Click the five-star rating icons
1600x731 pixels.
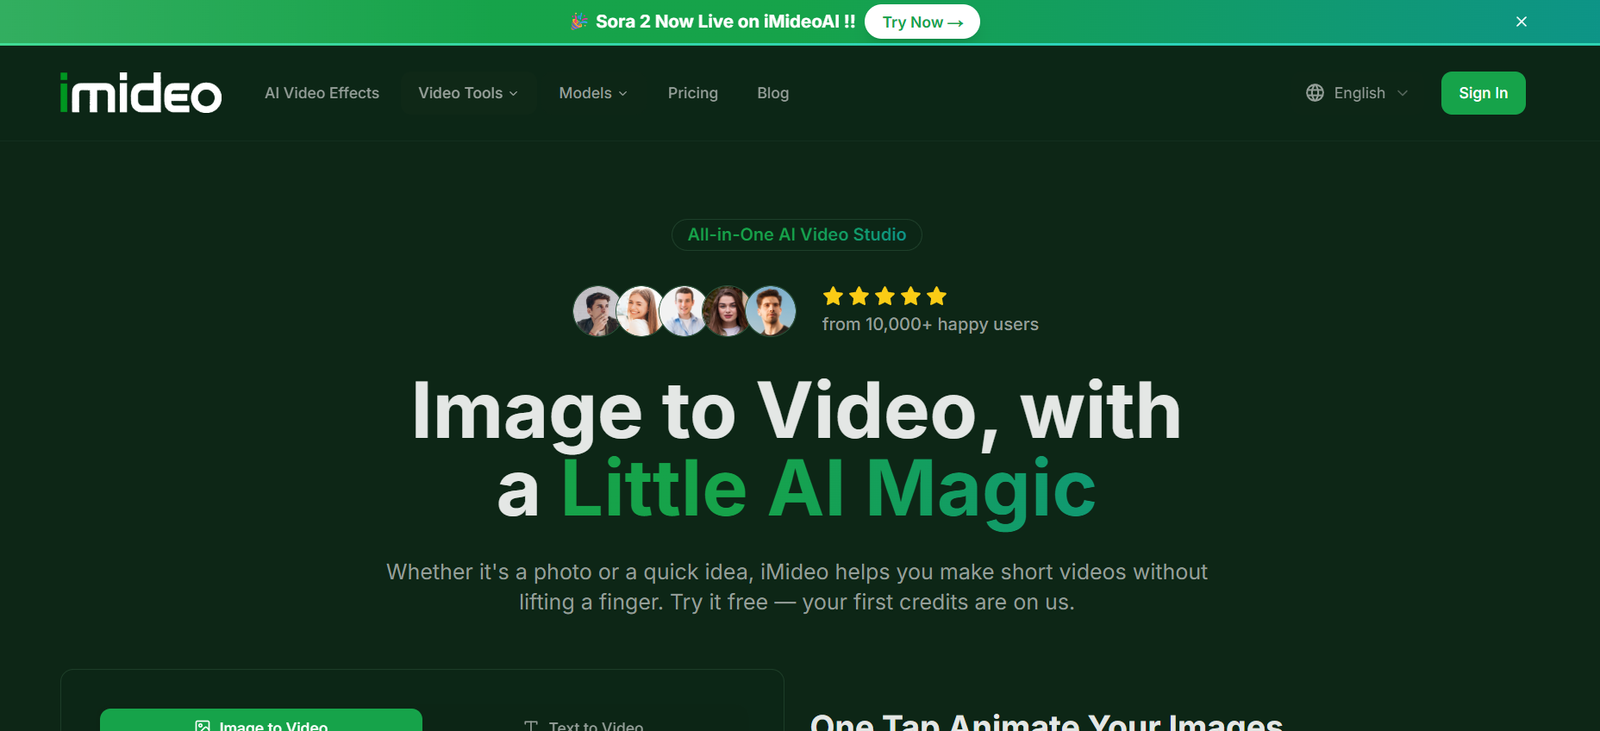(x=884, y=296)
